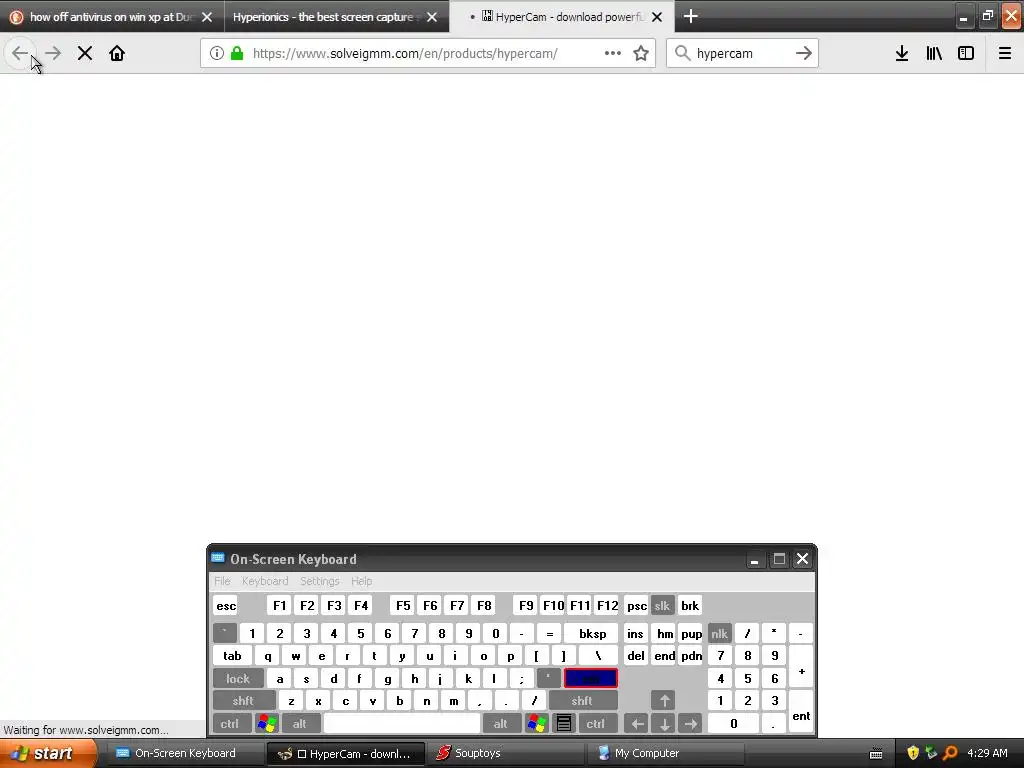Close the Hyperionics tab
Viewport: 1024px width, 768px height.
pos(432,17)
